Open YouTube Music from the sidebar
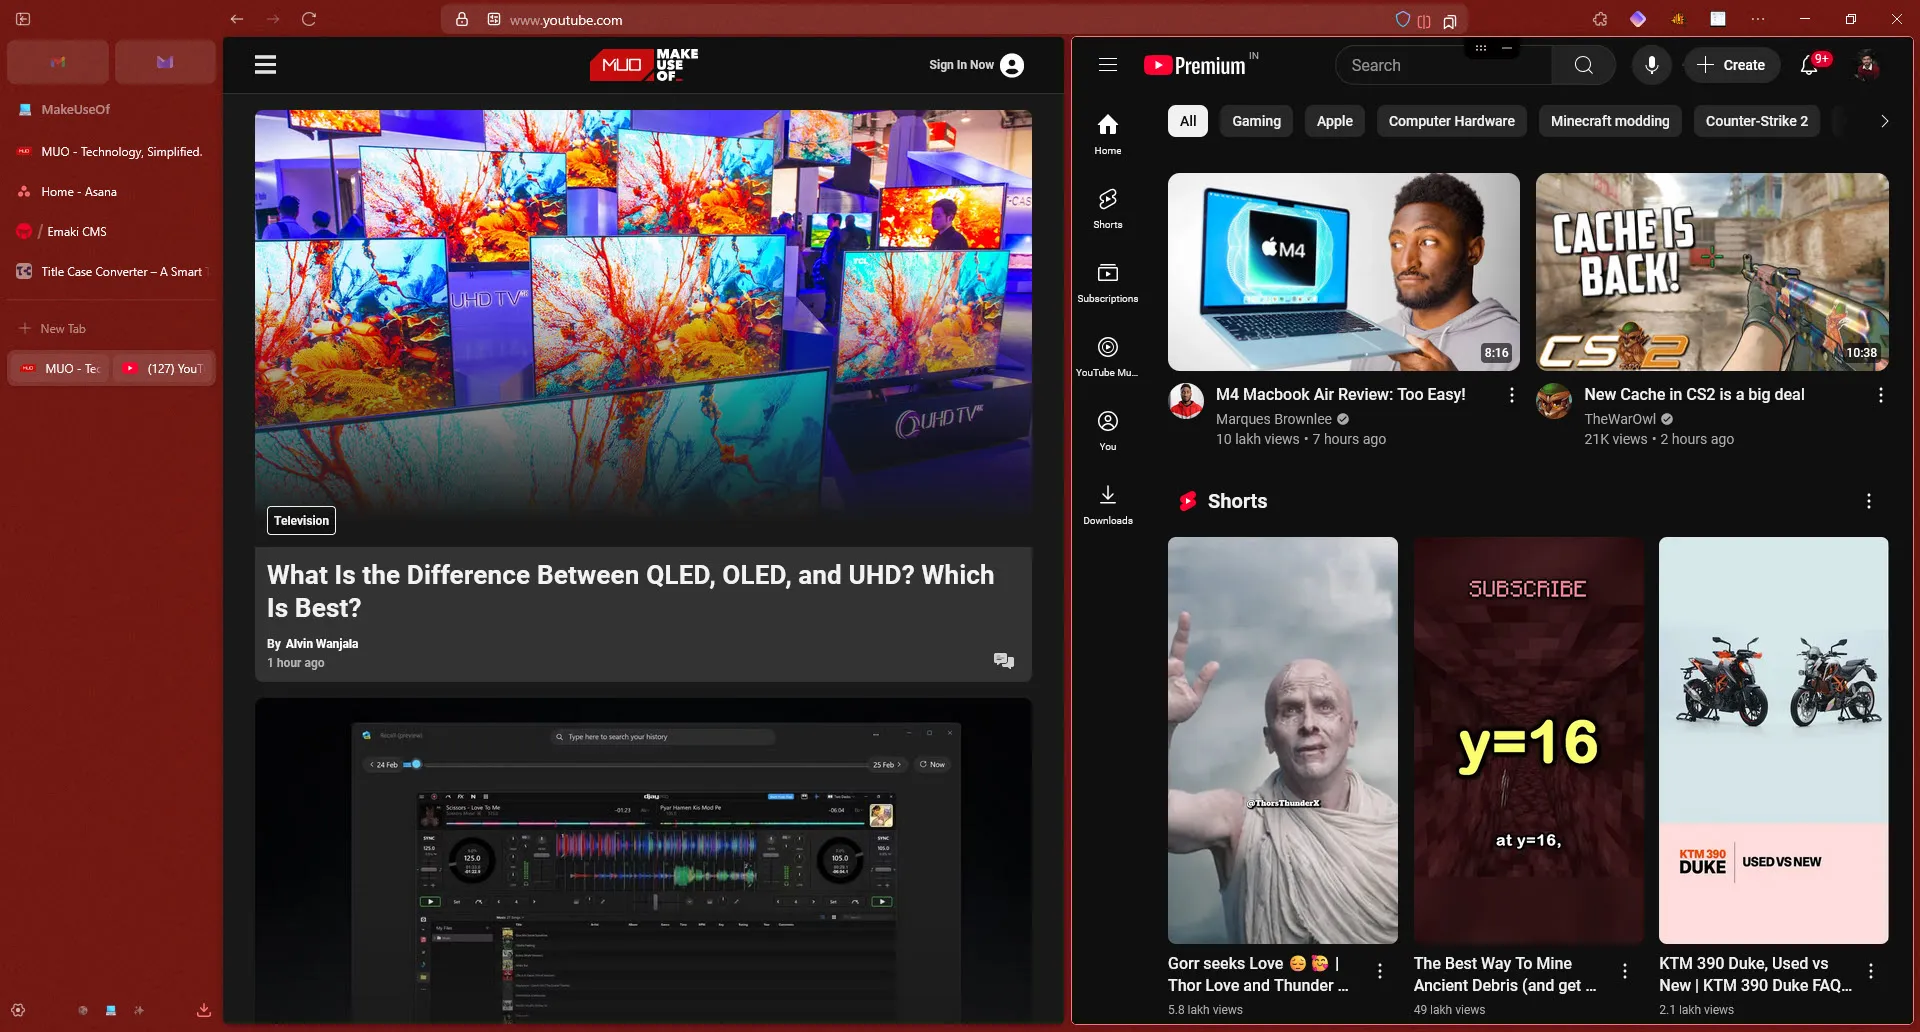The height and width of the screenshot is (1032, 1920). [x=1107, y=357]
